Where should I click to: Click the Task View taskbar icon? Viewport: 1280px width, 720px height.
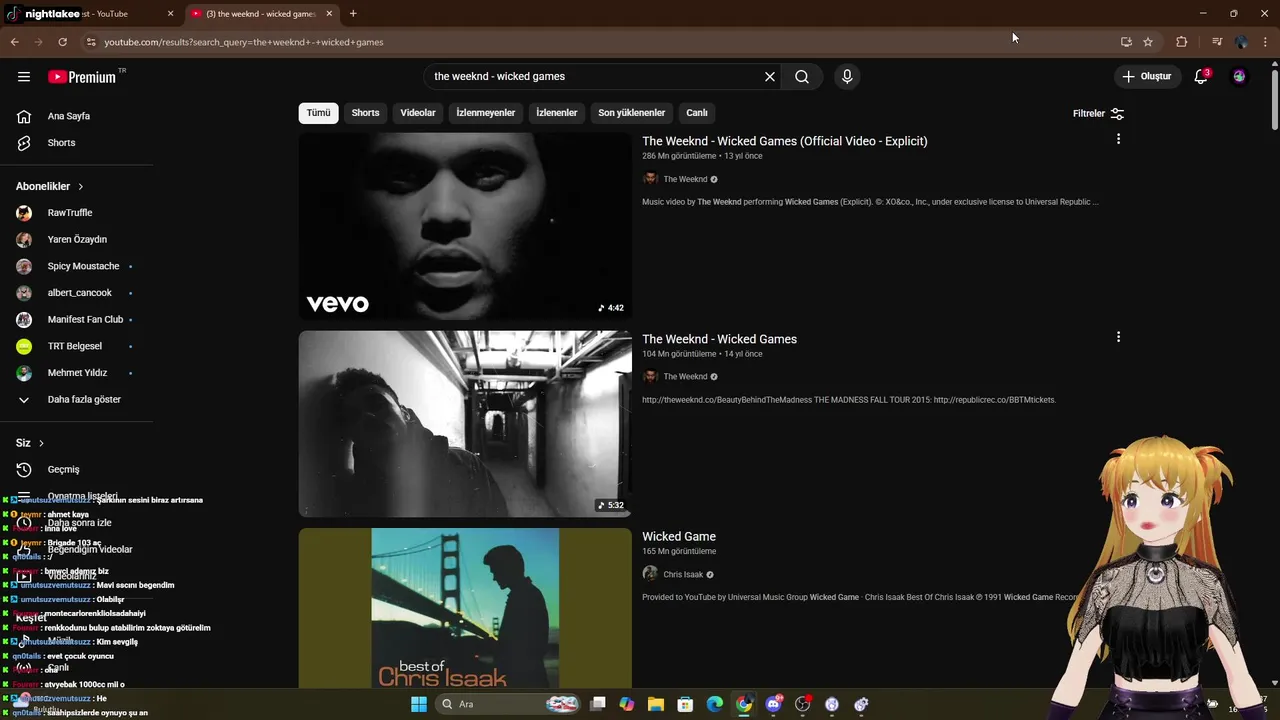pyautogui.click(x=598, y=704)
